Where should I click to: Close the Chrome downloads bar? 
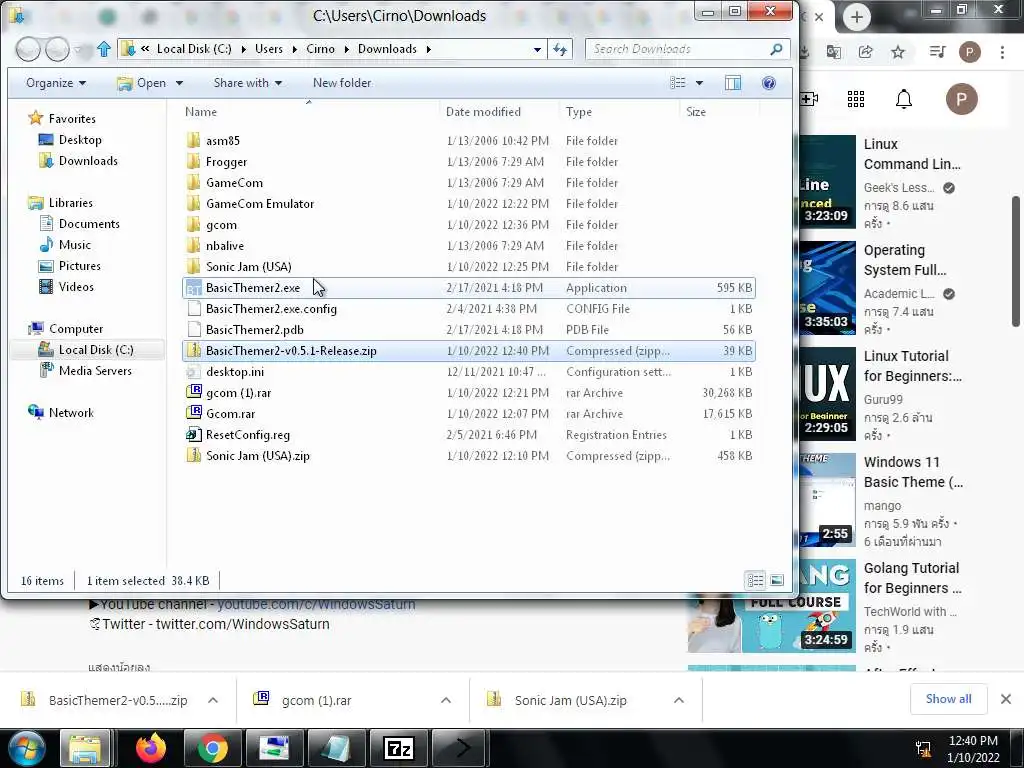[x=1006, y=699]
